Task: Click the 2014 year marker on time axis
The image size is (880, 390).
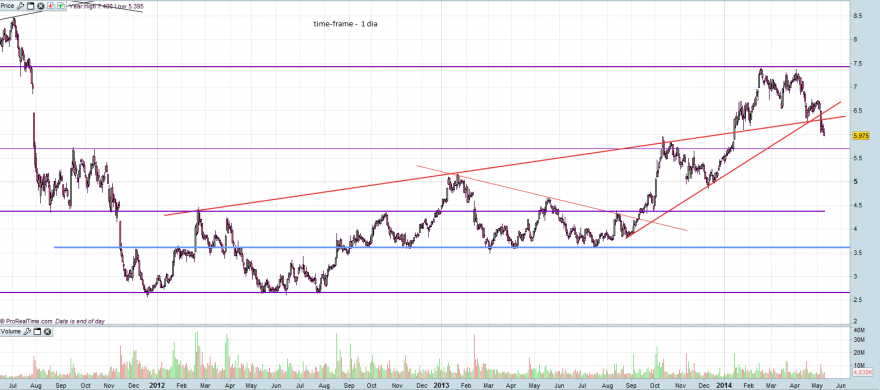Action: 725,386
